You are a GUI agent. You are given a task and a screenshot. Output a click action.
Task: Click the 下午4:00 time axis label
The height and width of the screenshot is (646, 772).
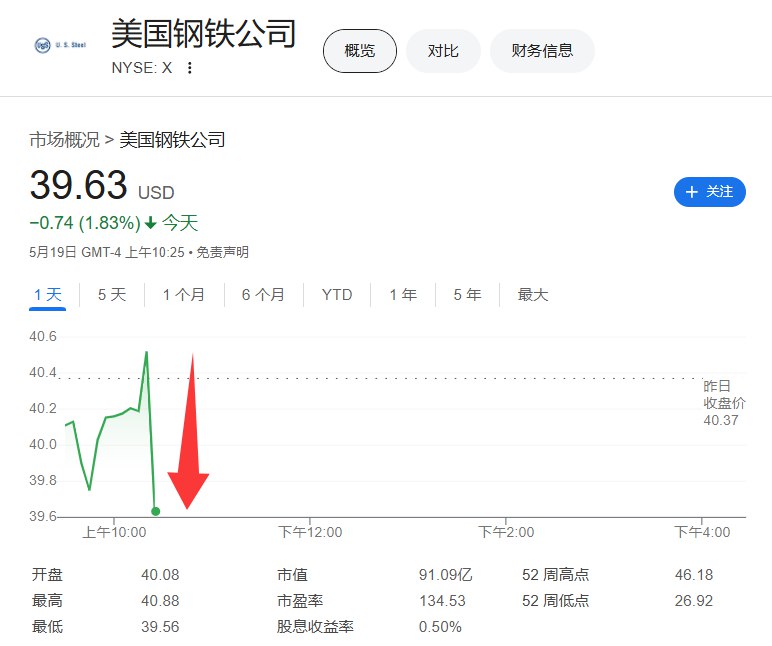702,532
